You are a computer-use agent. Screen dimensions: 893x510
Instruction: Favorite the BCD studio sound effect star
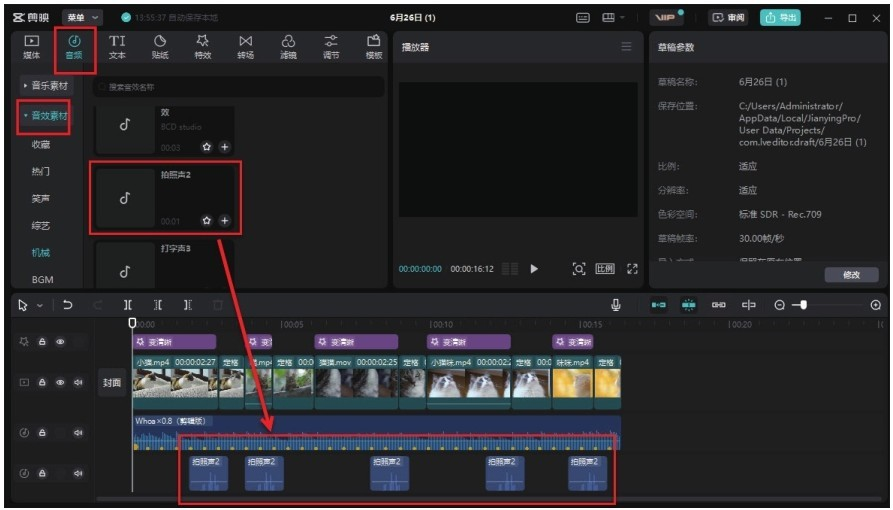[207, 147]
